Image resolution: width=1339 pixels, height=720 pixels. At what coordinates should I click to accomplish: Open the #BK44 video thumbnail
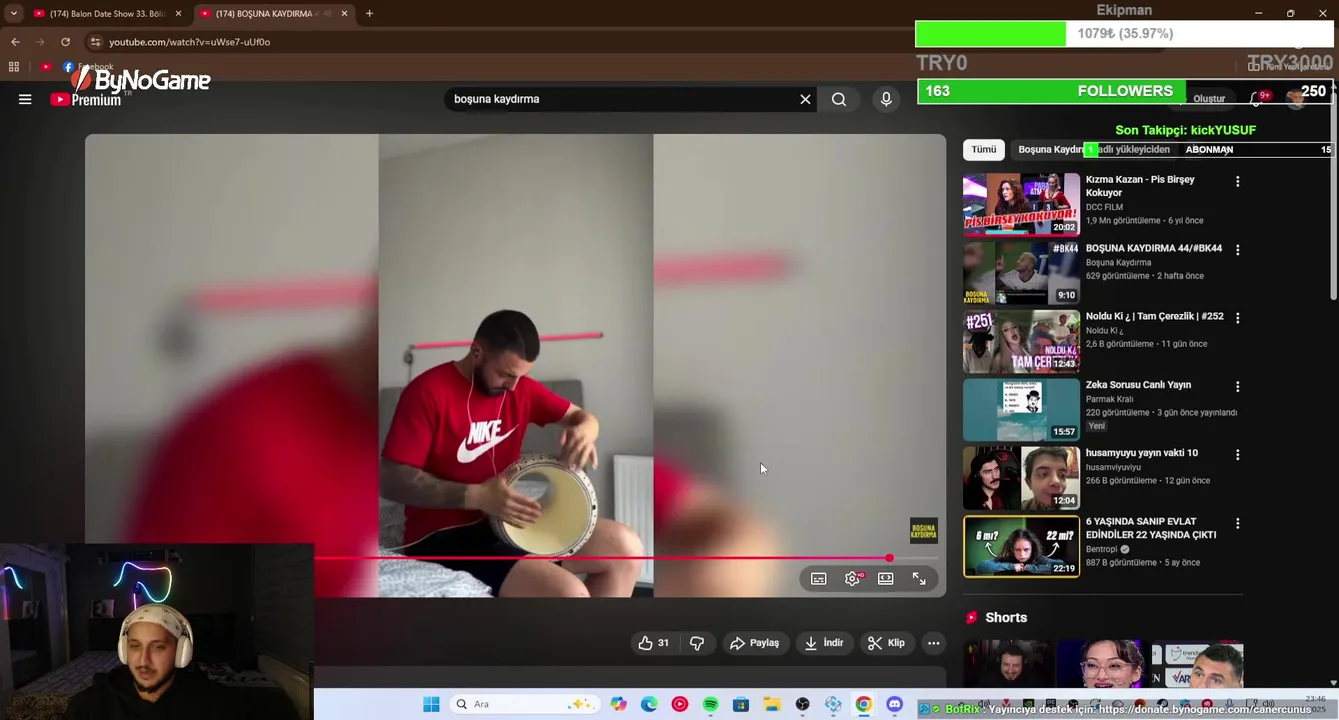(1021, 272)
